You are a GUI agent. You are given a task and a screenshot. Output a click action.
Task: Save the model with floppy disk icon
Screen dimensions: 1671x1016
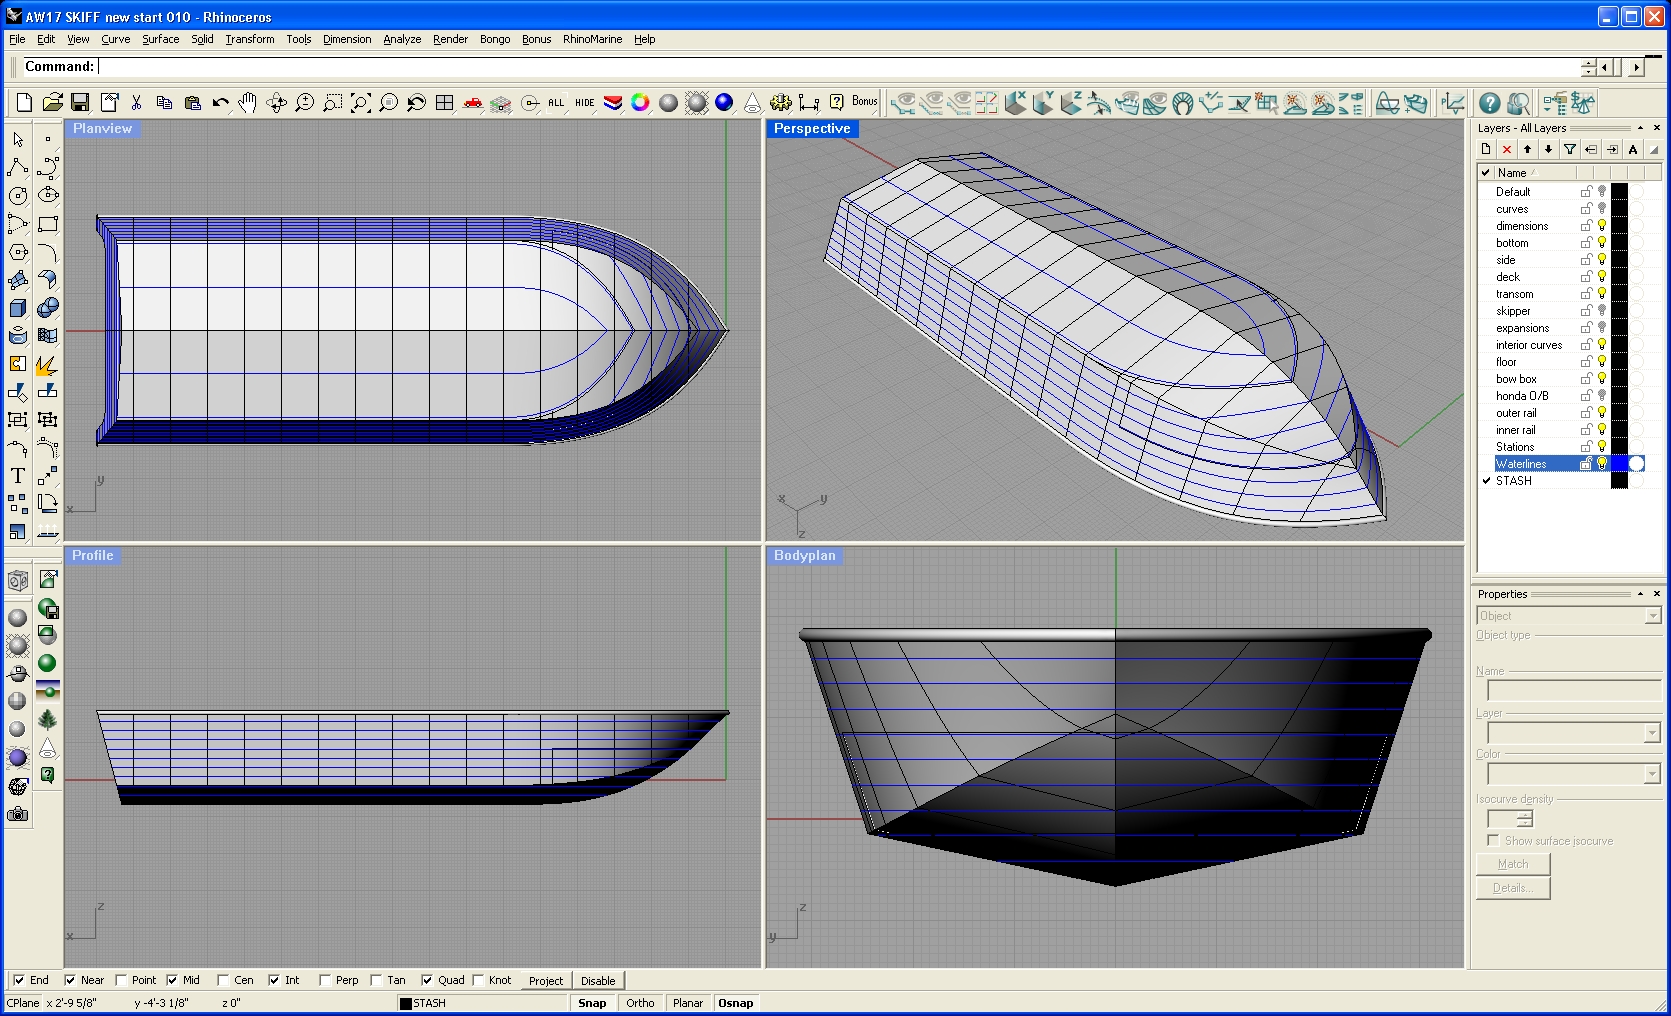point(80,103)
